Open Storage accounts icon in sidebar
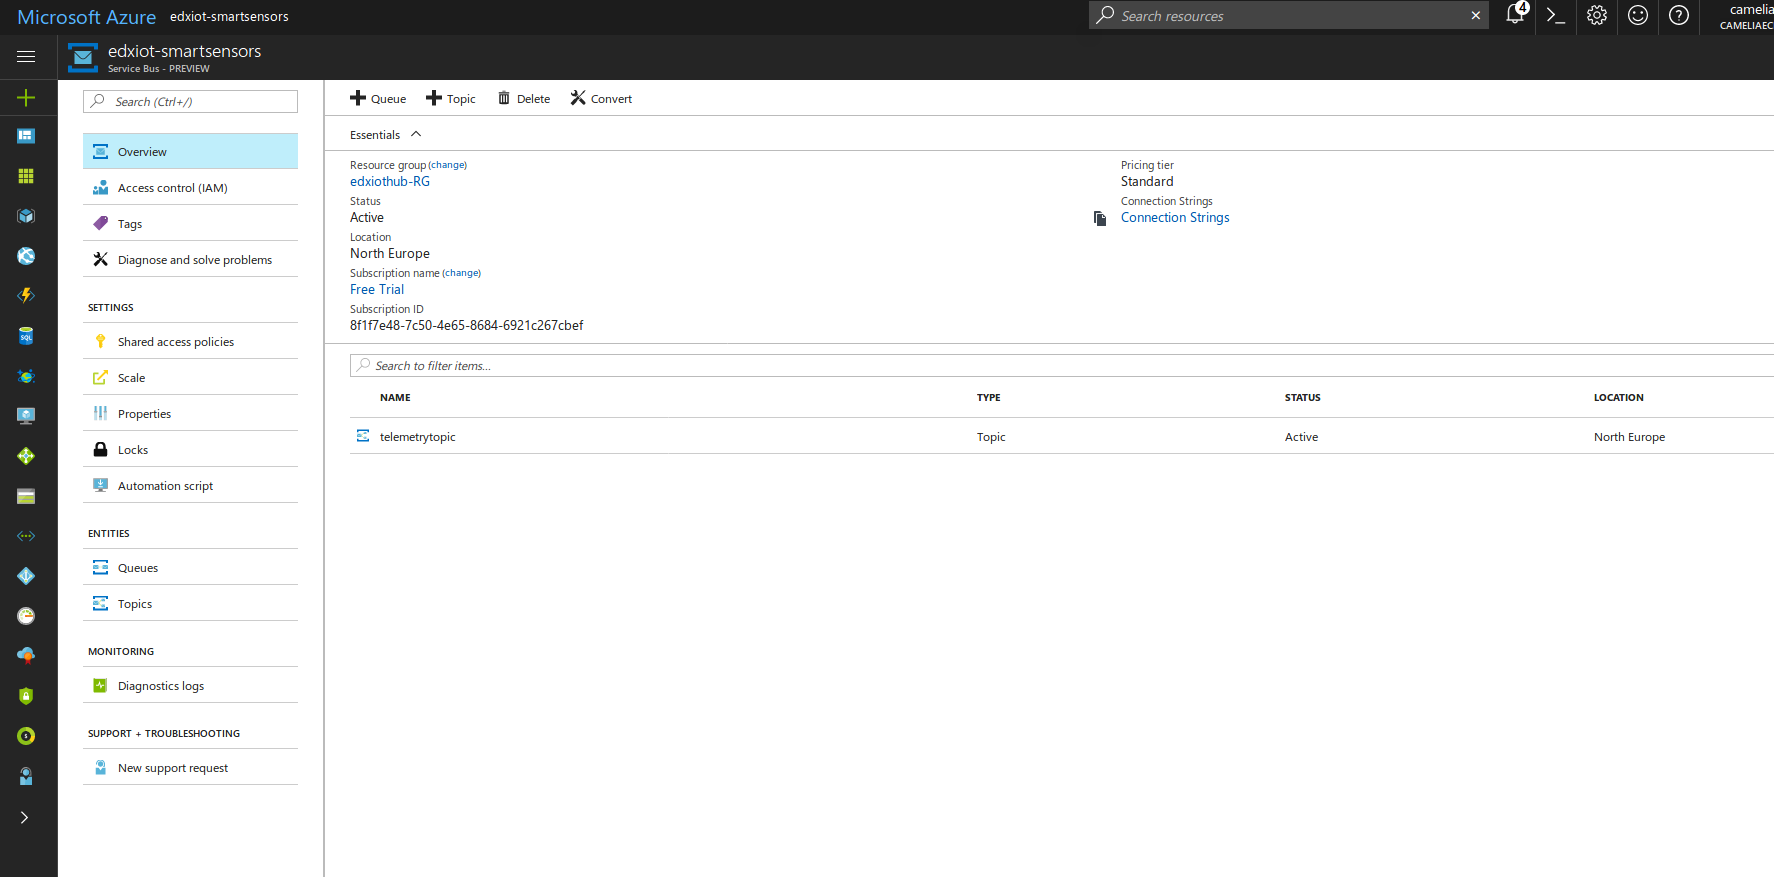 click(x=26, y=496)
